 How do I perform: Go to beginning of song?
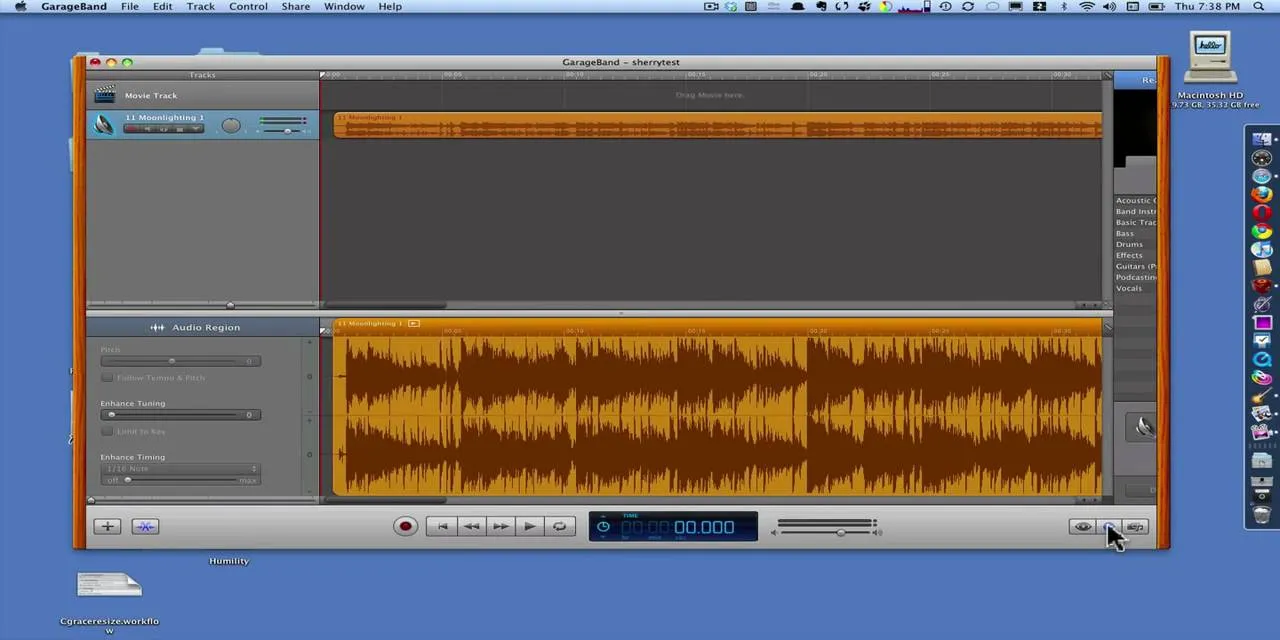coord(442,526)
